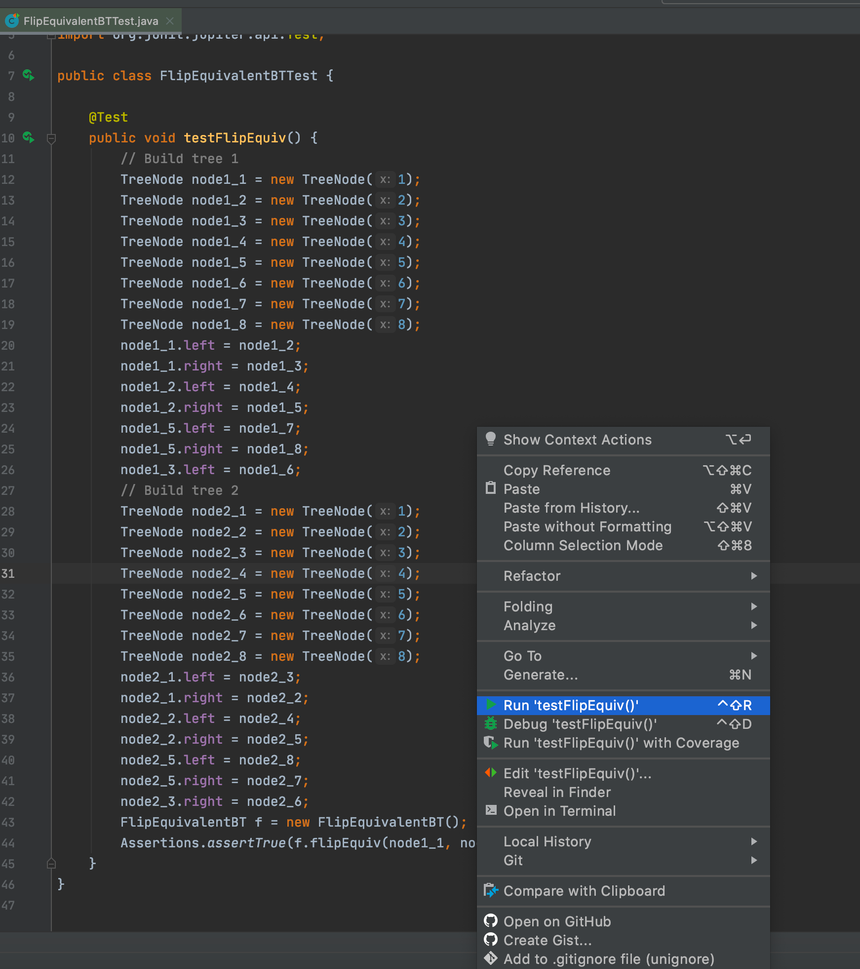The image size is (860, 969).
Task: Toggle Column Selection Mode
Action: click(x=583, y=546)
